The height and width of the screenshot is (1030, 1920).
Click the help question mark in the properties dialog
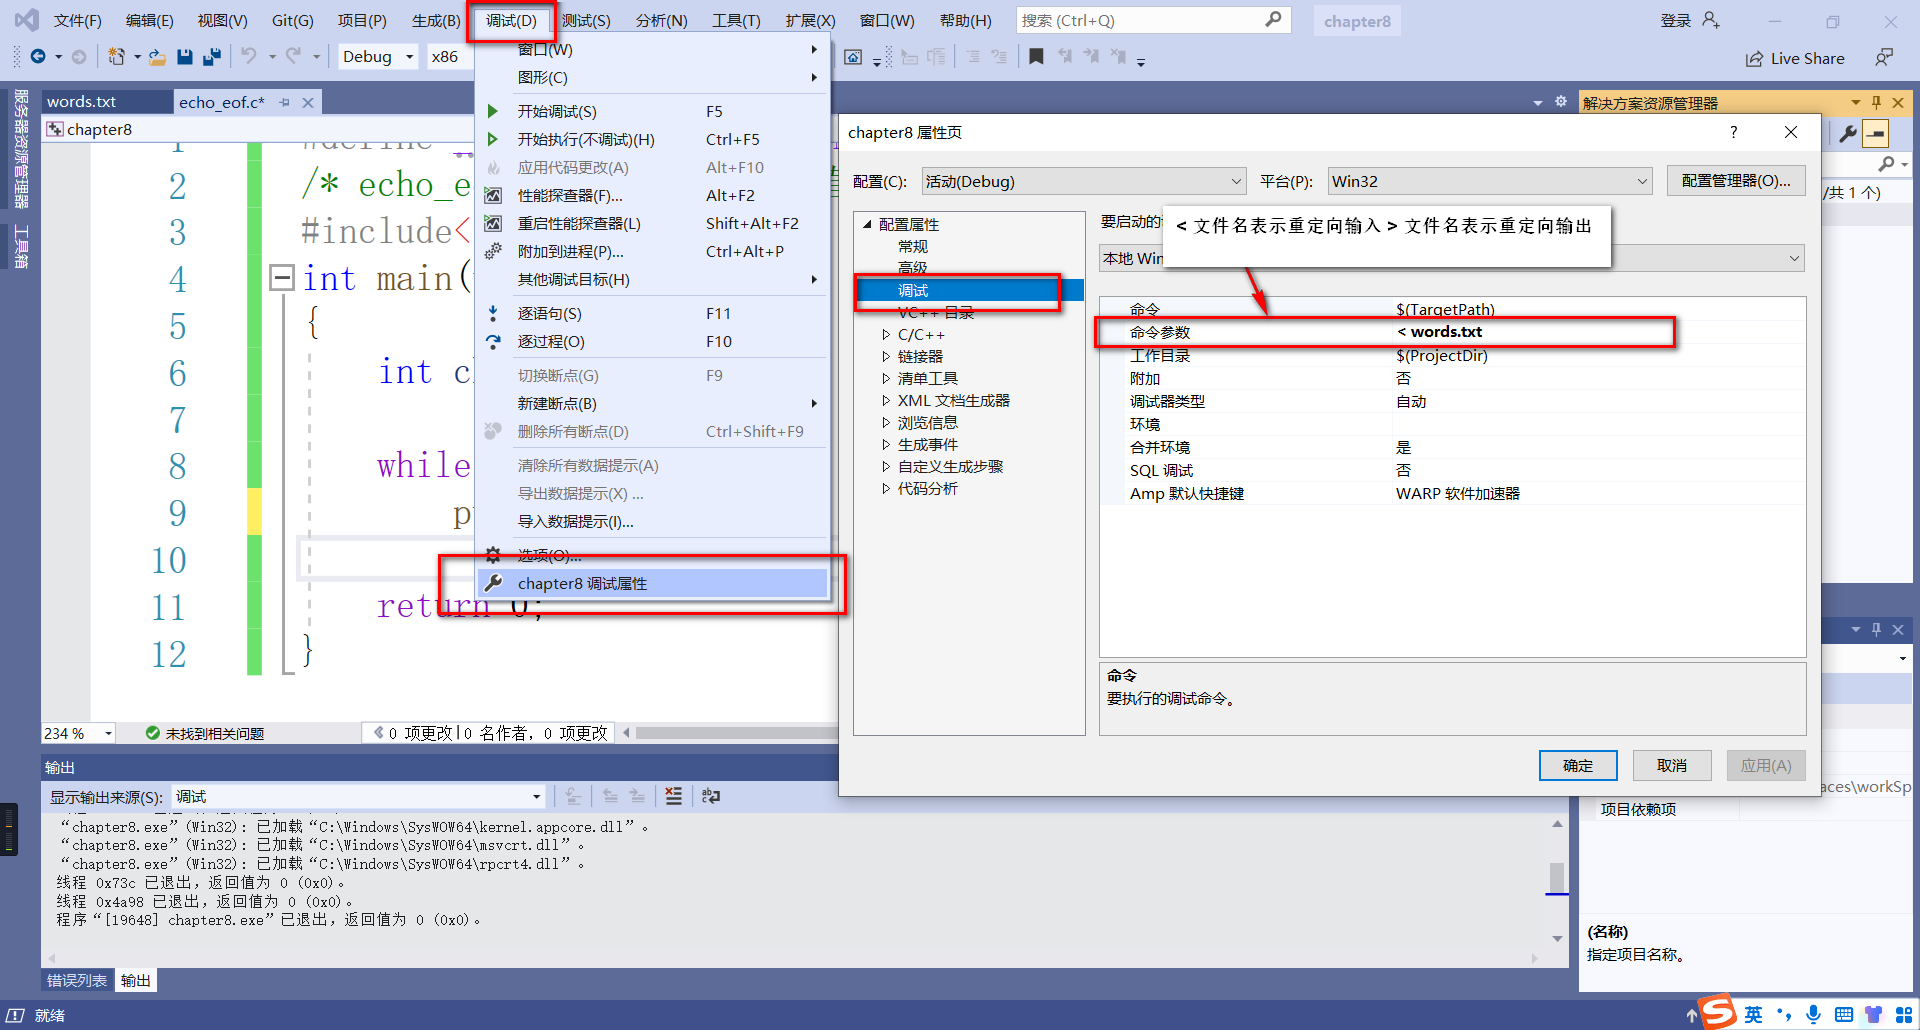[1734, 132]
